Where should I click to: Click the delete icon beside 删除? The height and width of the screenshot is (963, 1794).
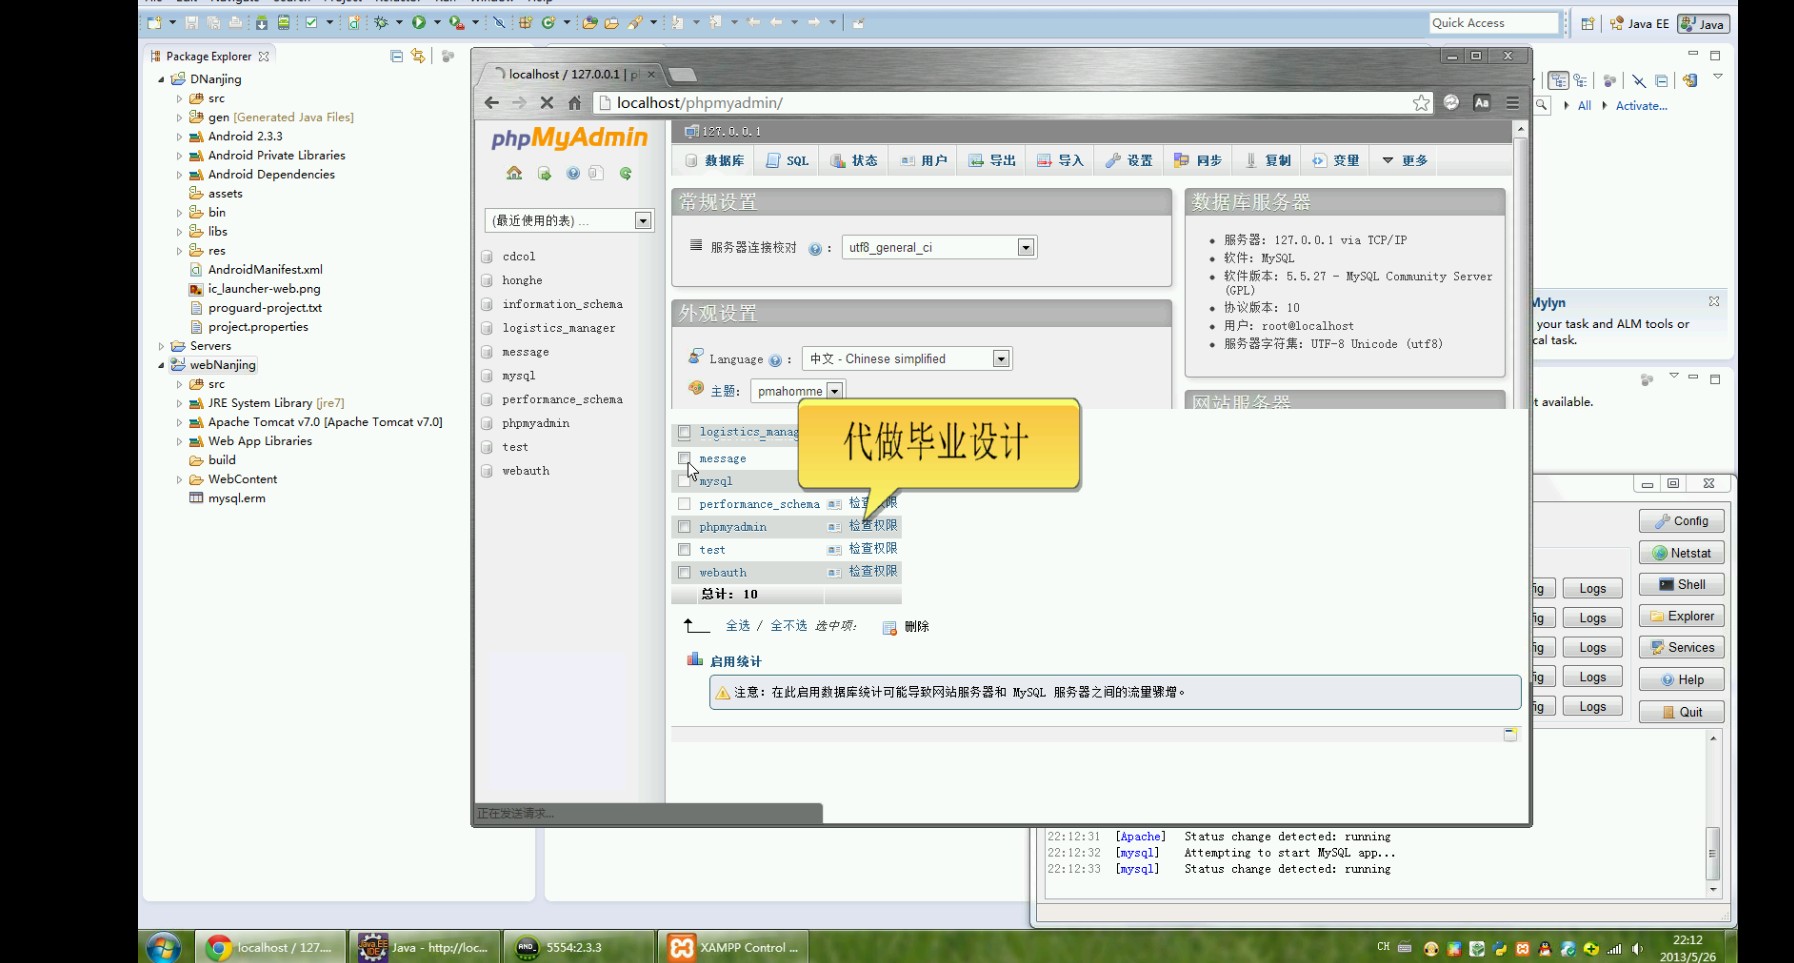889,627
